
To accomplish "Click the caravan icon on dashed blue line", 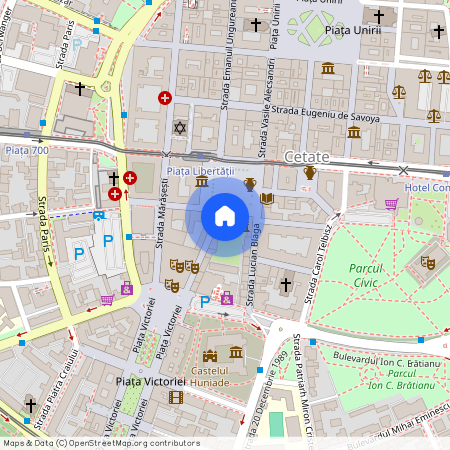I will [99, 215].
